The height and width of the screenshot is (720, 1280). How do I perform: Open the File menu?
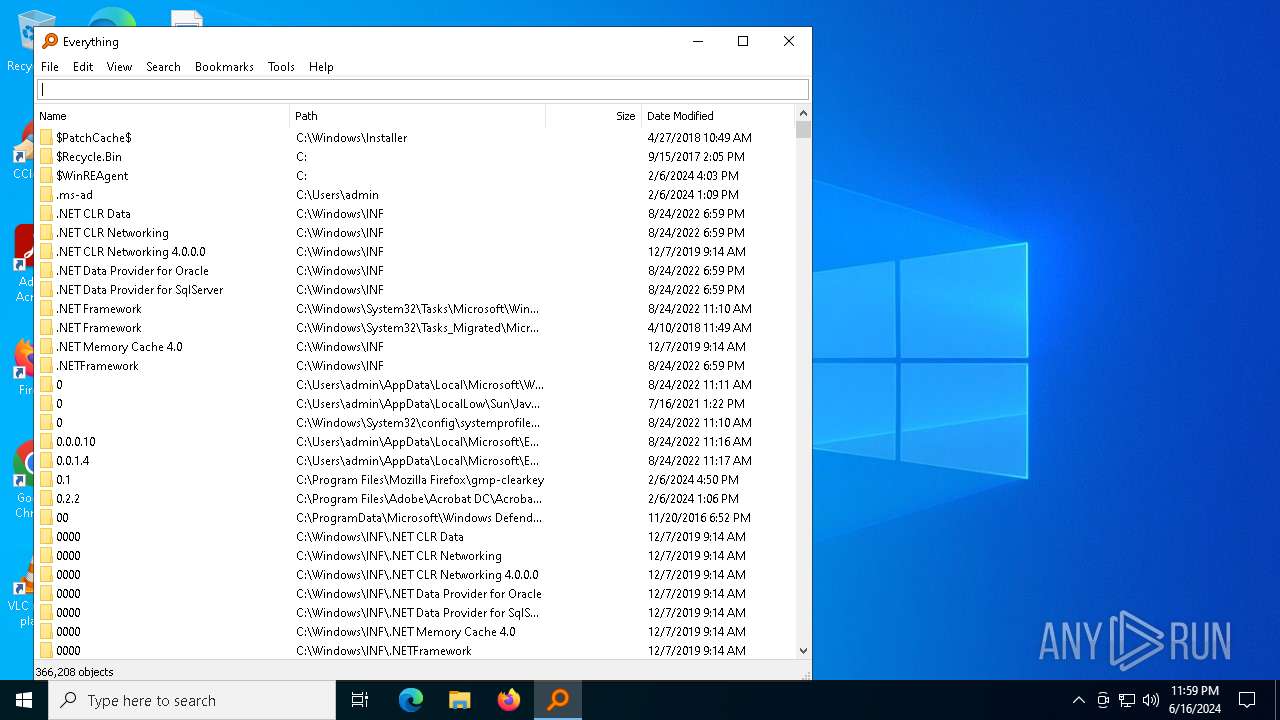coord(50,67)
